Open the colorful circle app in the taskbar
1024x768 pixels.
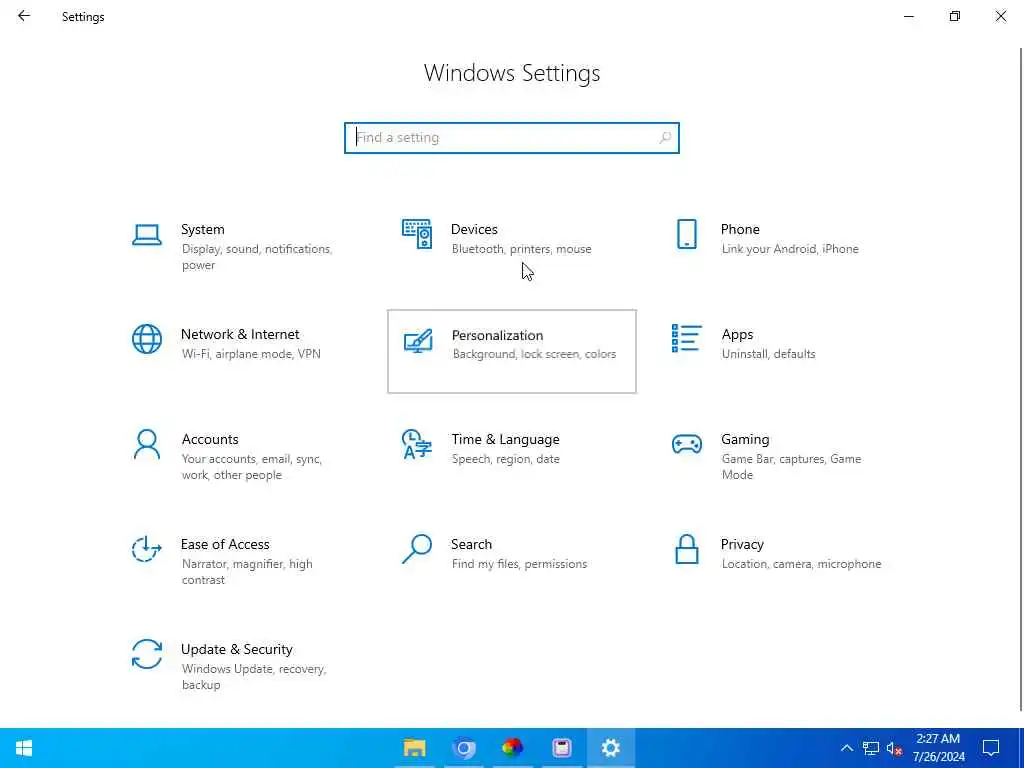pos(513,748)
